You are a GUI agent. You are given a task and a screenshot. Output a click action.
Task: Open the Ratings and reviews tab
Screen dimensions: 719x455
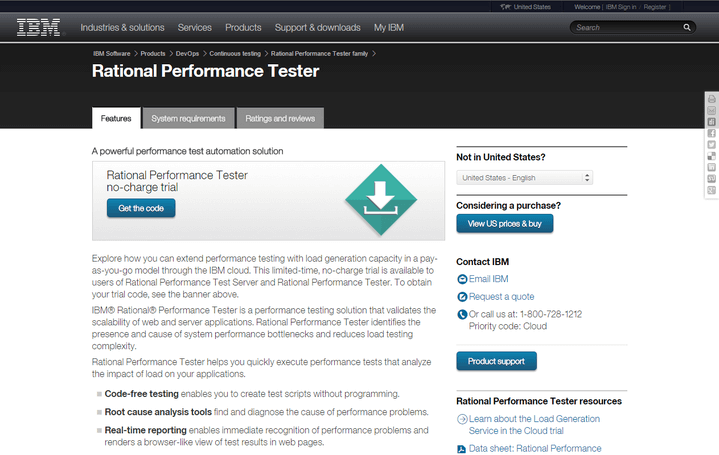[x=280, y=118]
